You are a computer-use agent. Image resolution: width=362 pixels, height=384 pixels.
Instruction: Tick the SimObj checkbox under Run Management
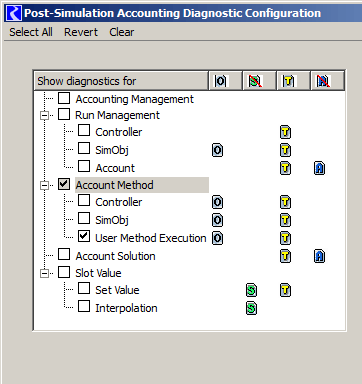[x=84, y=148]
